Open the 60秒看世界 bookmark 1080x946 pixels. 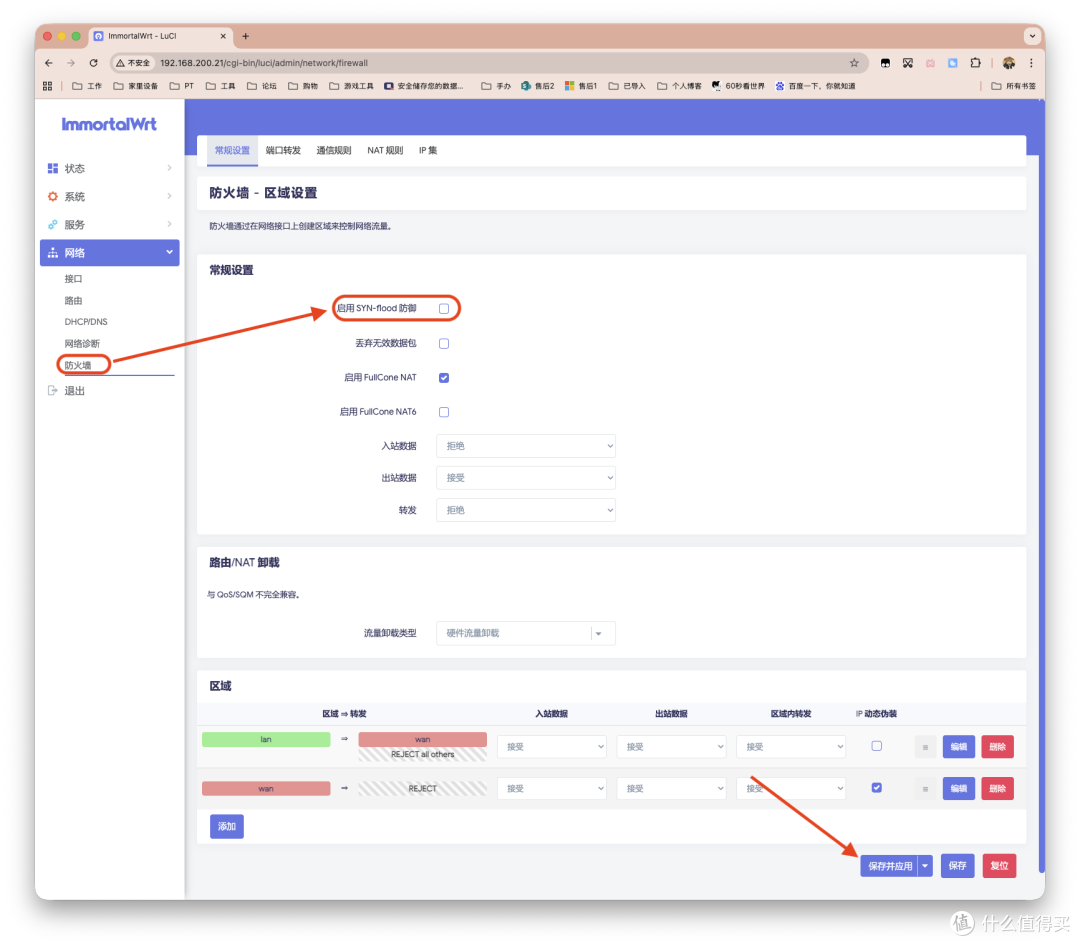click(x=738, y=86)
